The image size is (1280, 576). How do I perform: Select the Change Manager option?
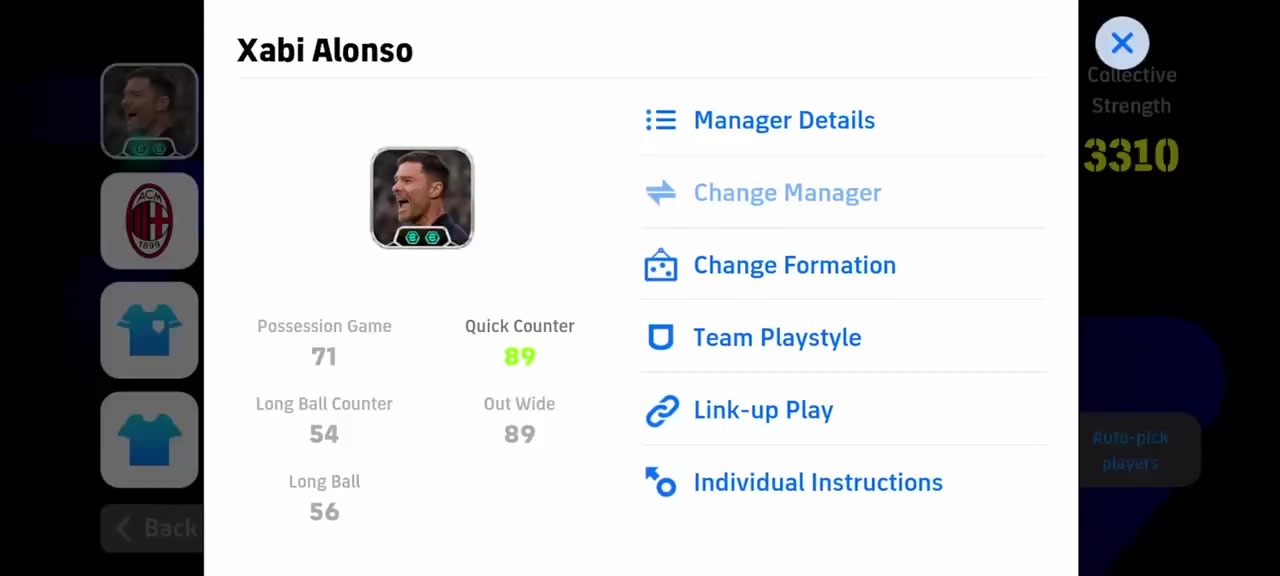pyautogui.click(x=787, y=193)
